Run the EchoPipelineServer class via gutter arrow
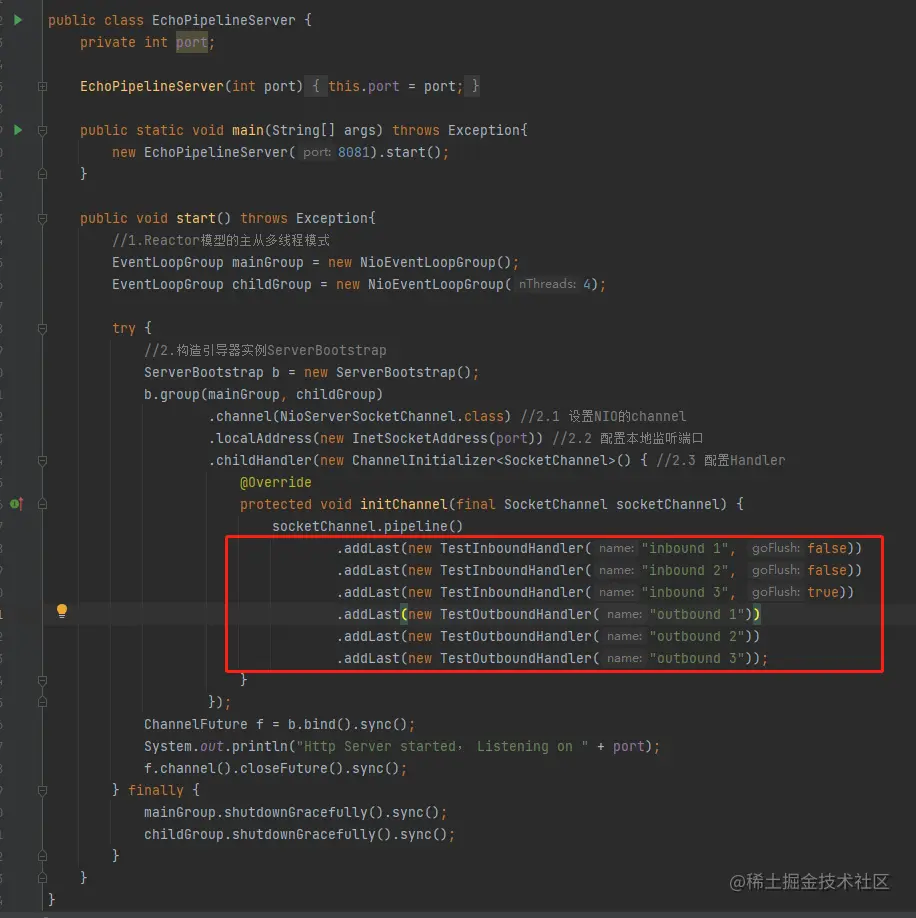The image size is (916, 918). pyautogui.click(x=18, y=20)
